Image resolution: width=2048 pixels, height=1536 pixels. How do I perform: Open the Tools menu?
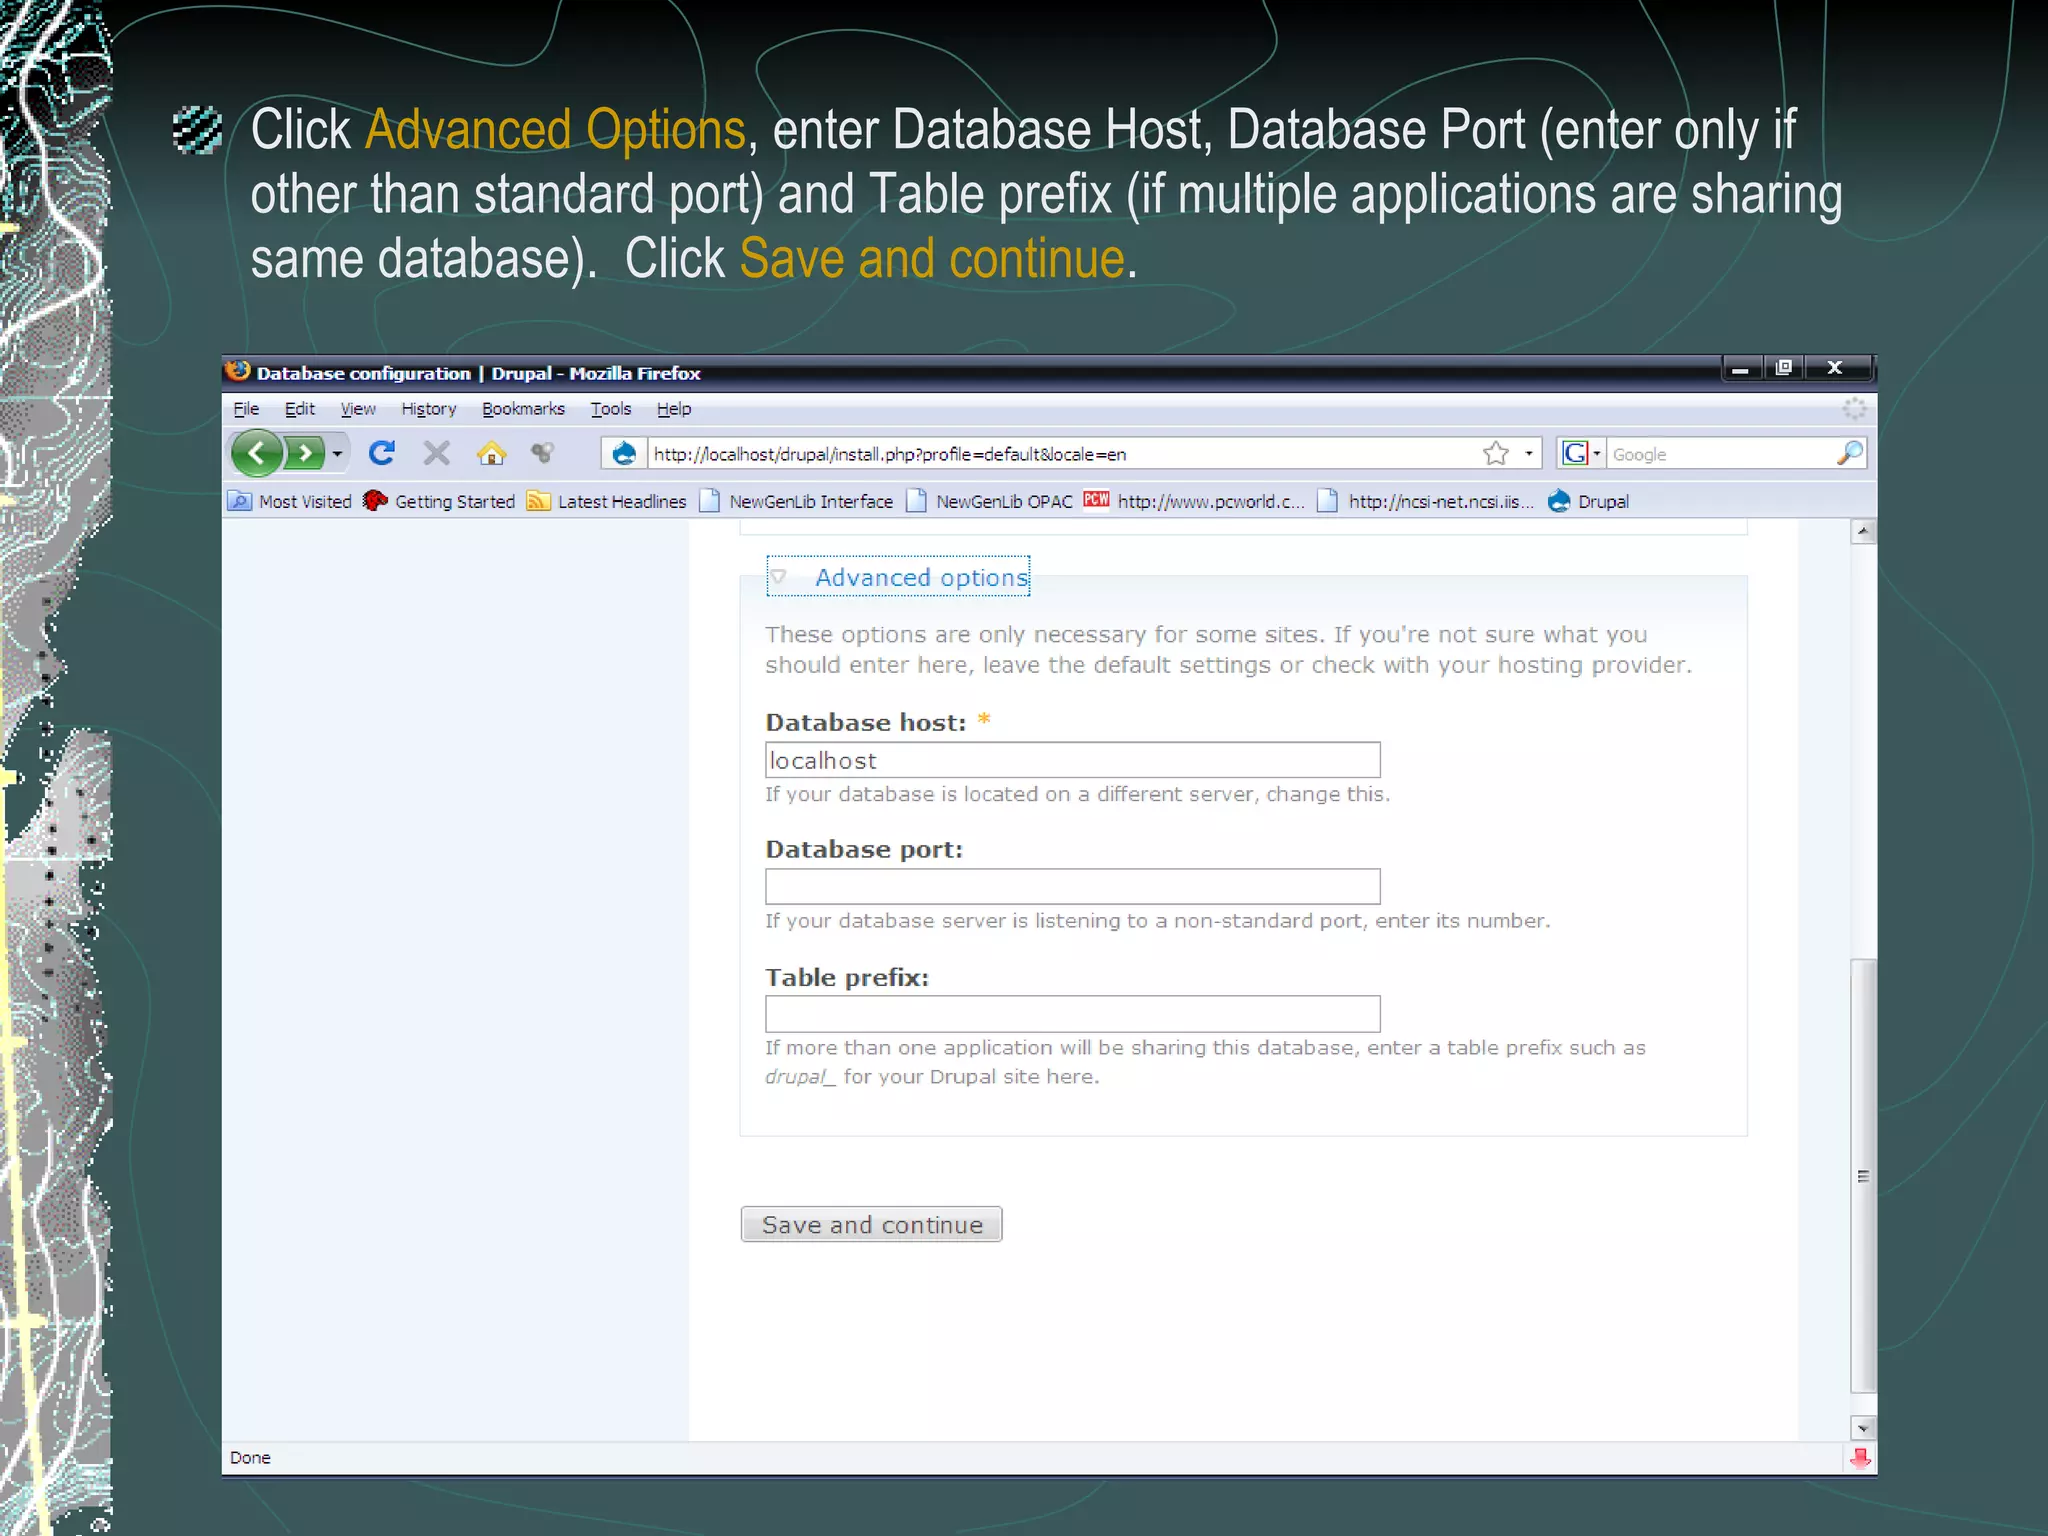[610, 409]
